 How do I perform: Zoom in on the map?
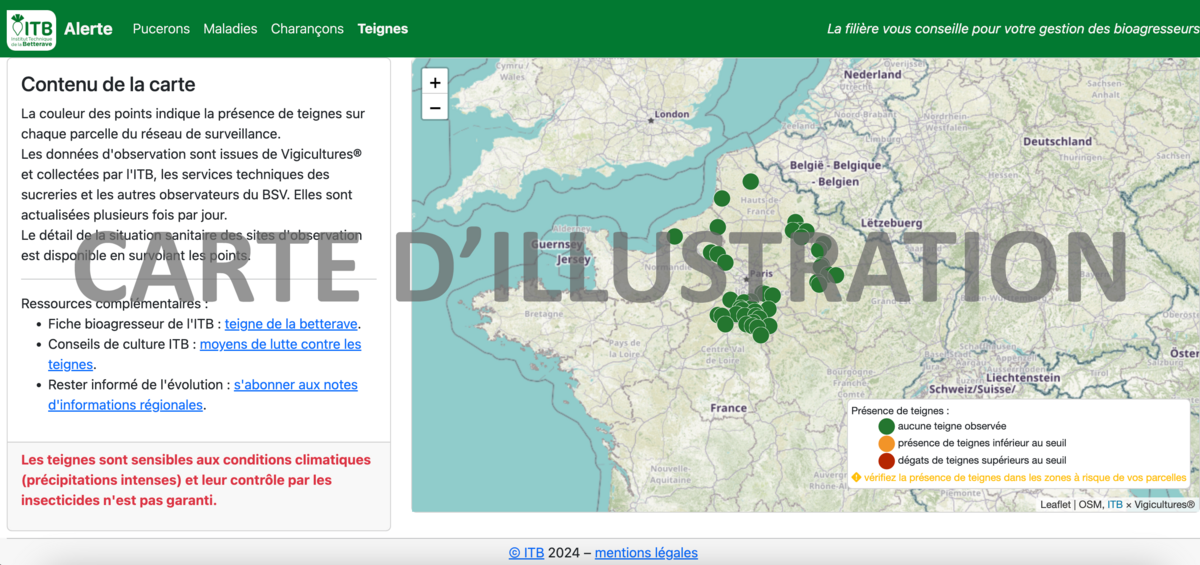click(x=435, y=83)
